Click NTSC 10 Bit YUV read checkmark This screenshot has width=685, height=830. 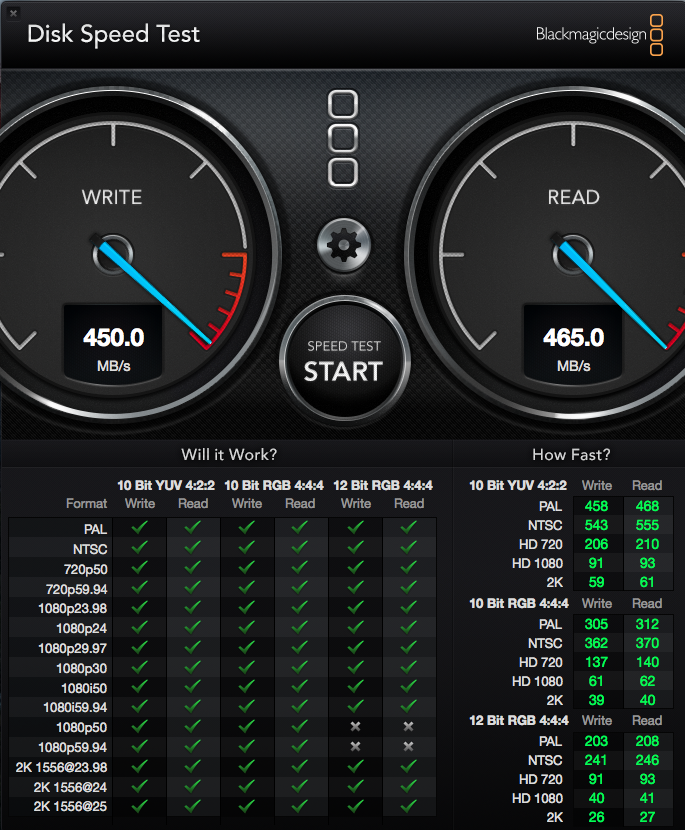(x=193, y=547)
